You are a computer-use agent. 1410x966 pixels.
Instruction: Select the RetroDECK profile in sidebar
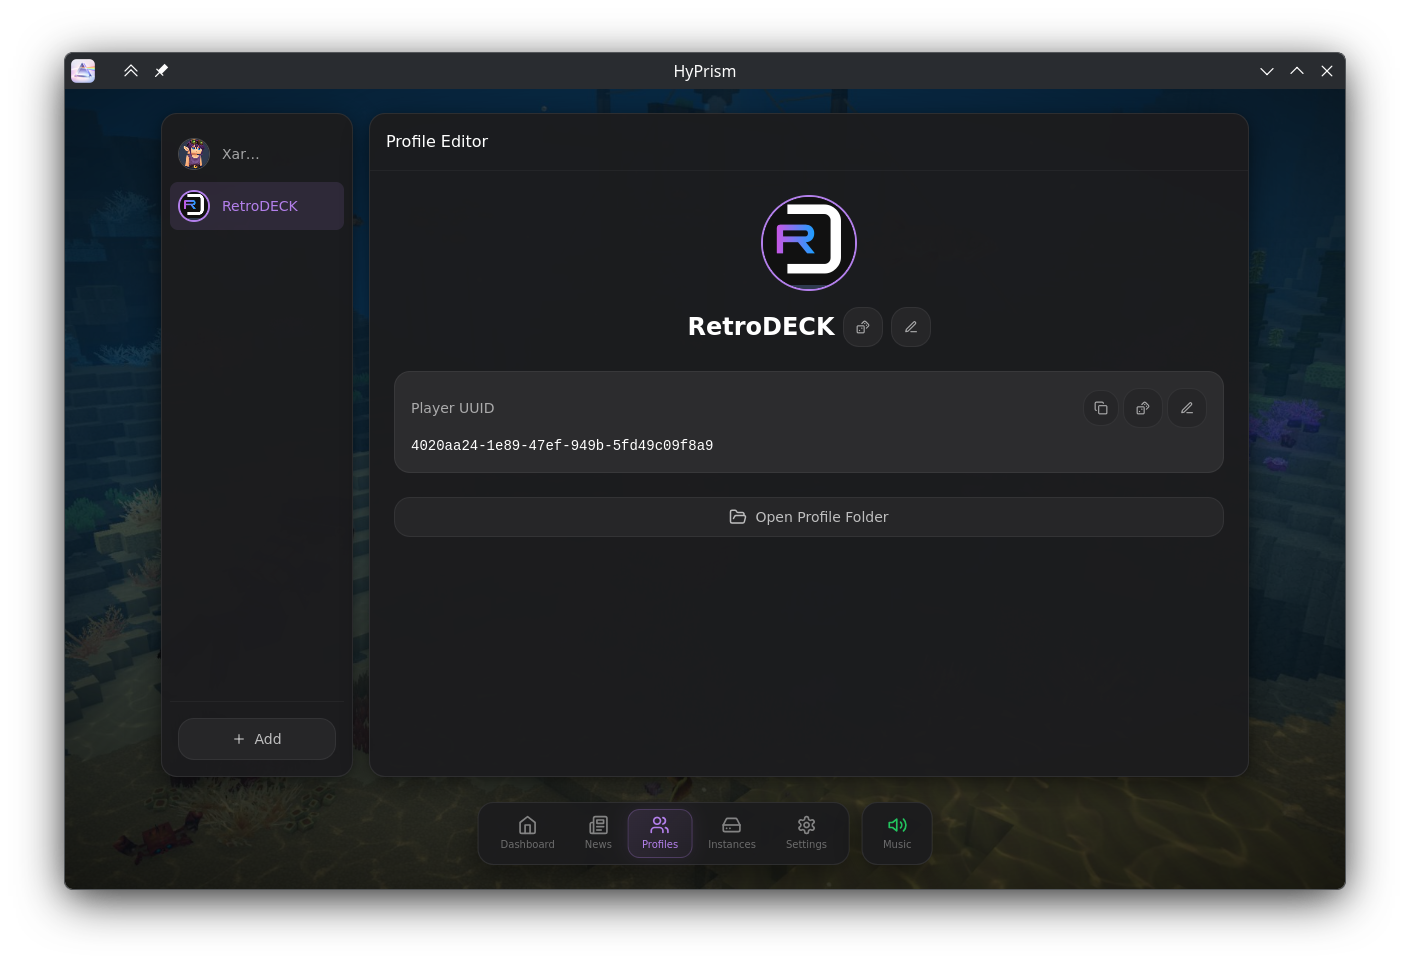click(x=257, y=206)
